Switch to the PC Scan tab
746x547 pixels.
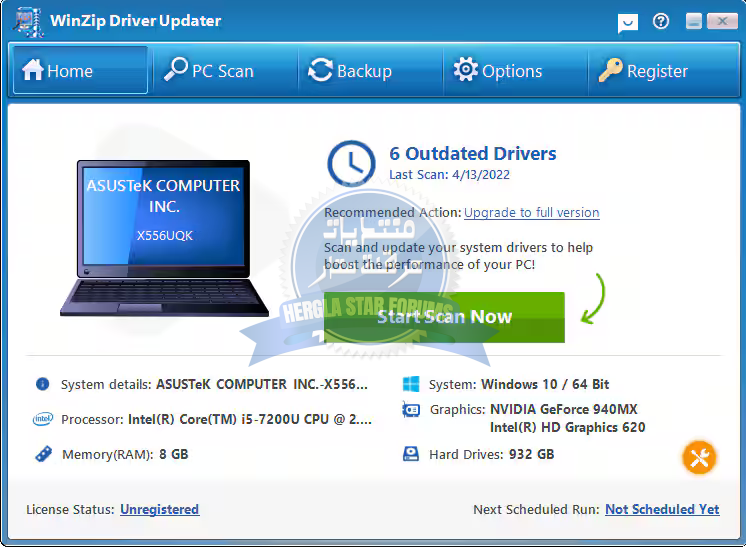[x=226, y=70]
